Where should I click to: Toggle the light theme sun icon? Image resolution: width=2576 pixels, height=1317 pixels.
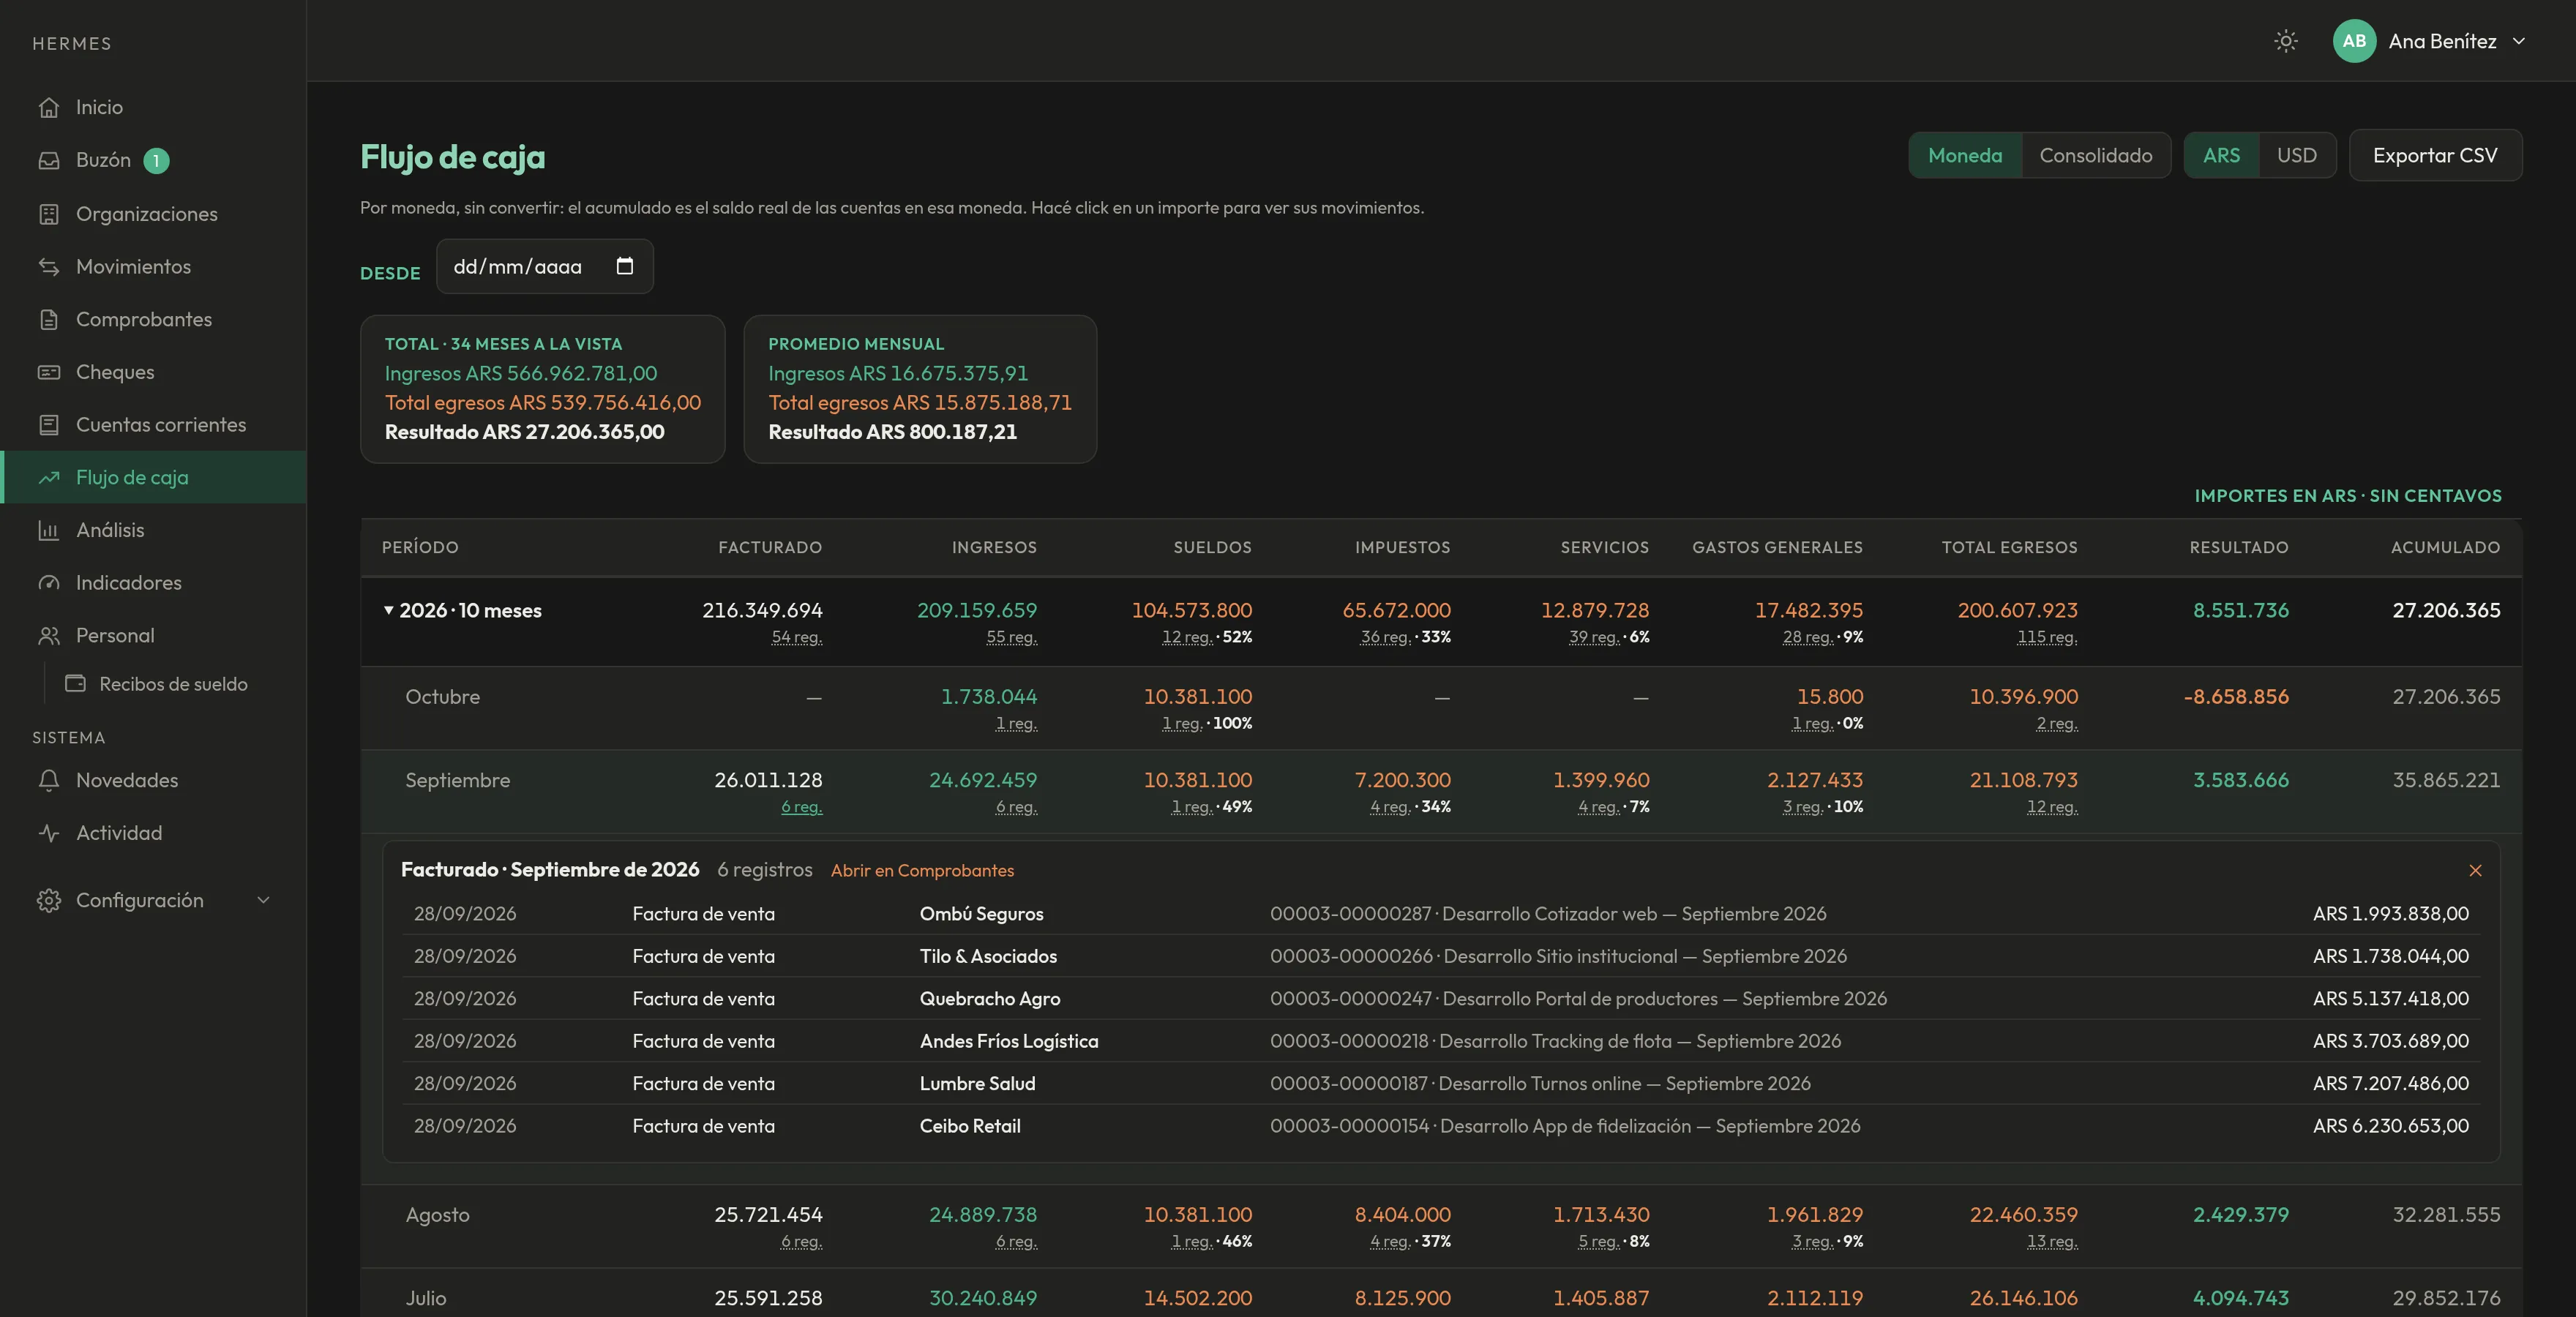[2285, 41]
